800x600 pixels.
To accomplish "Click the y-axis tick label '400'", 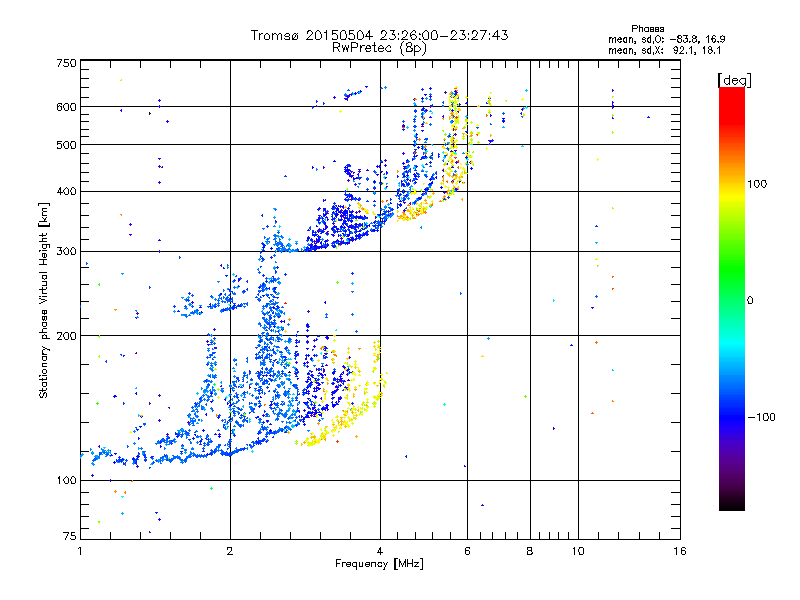I will point(66,192).
